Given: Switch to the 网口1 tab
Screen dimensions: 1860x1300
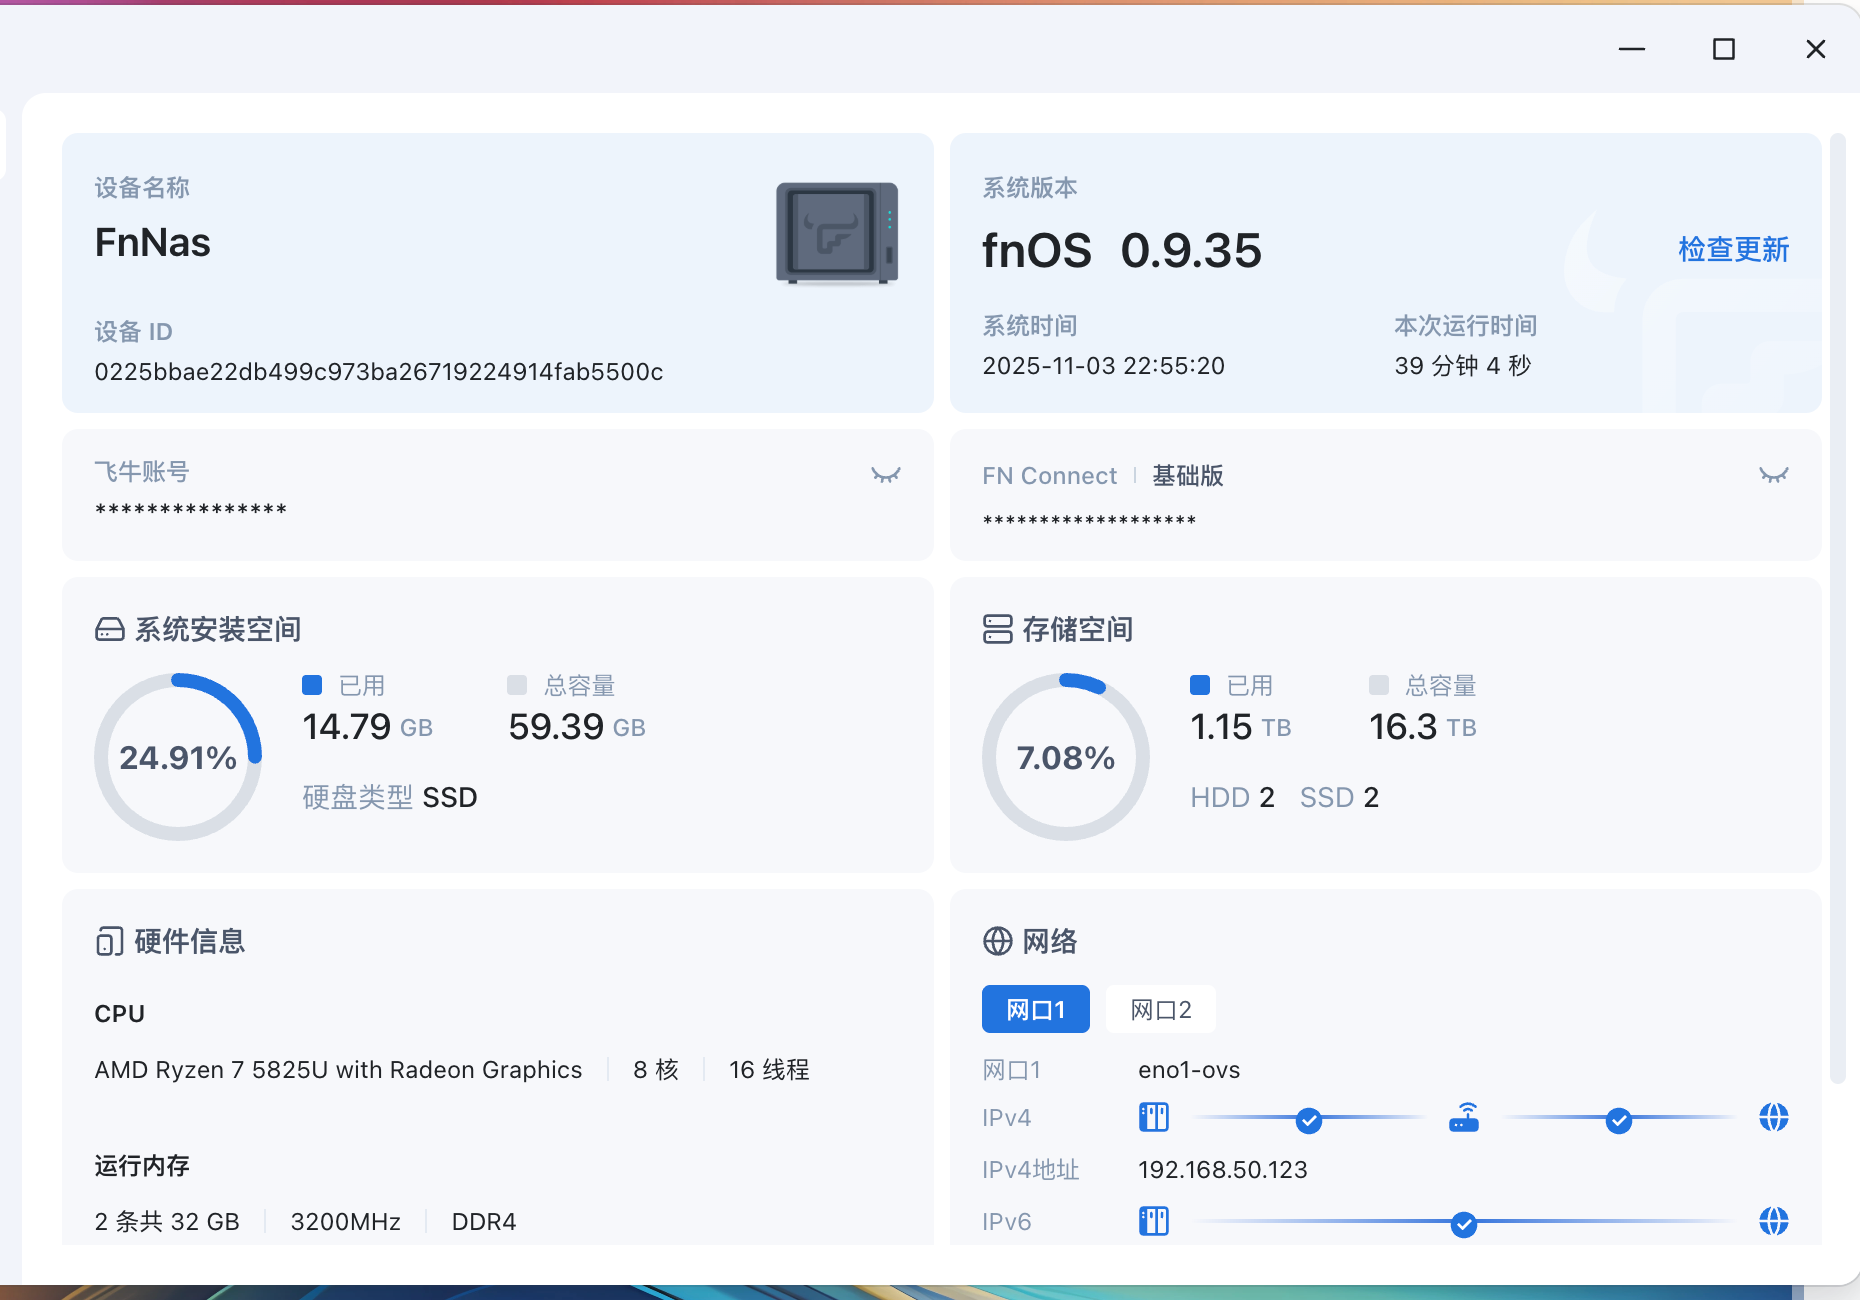Looking at the screenshot, I should click(1035, 1009).
